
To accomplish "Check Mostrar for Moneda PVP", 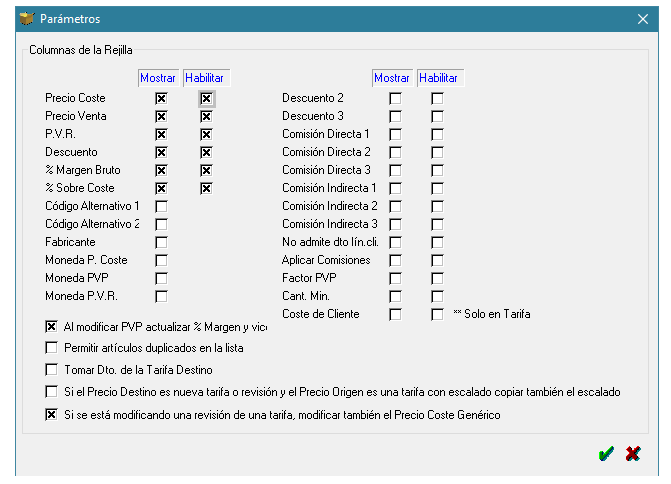I will tap(161, 278).
